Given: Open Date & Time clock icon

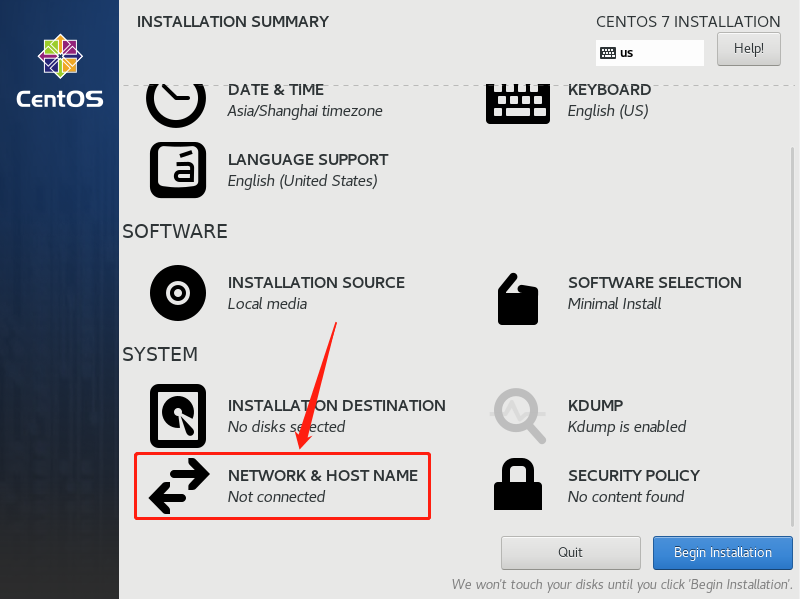Looking at the screenshot, I should coord(176,105).
